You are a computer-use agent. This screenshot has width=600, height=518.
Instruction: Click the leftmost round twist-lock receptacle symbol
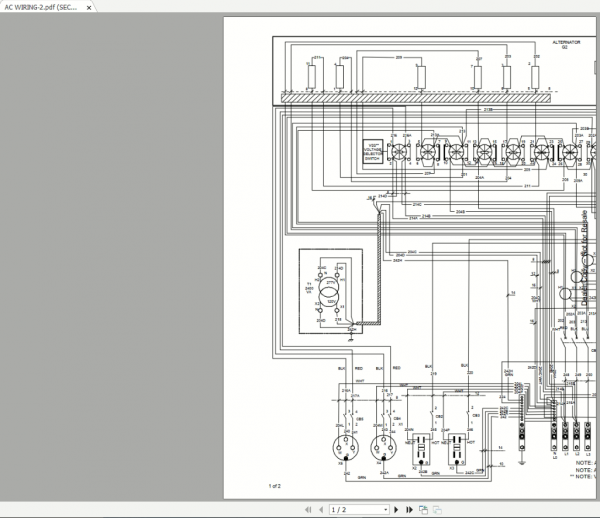click(340, 445)
